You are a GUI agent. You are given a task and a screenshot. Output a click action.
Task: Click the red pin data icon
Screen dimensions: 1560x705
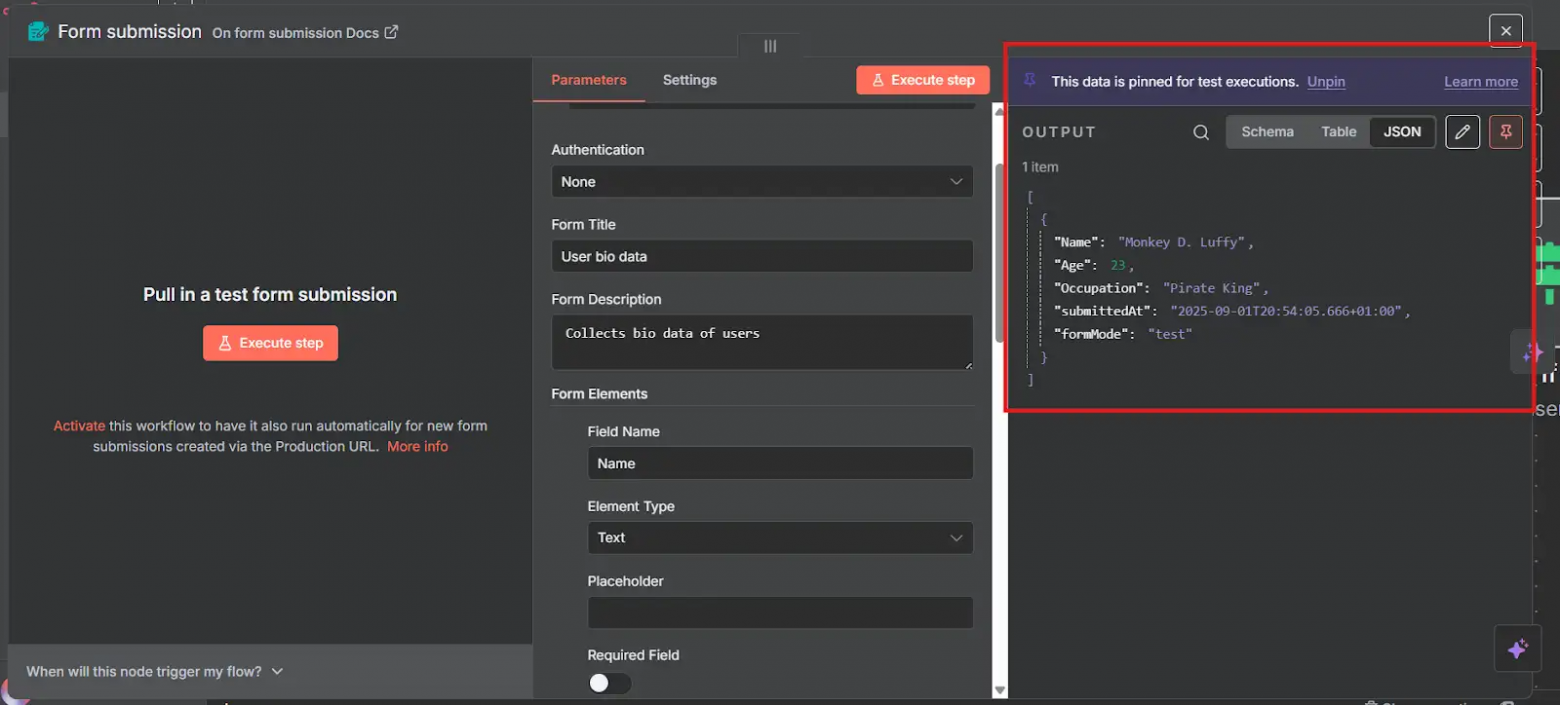[x=1506, y=132]
